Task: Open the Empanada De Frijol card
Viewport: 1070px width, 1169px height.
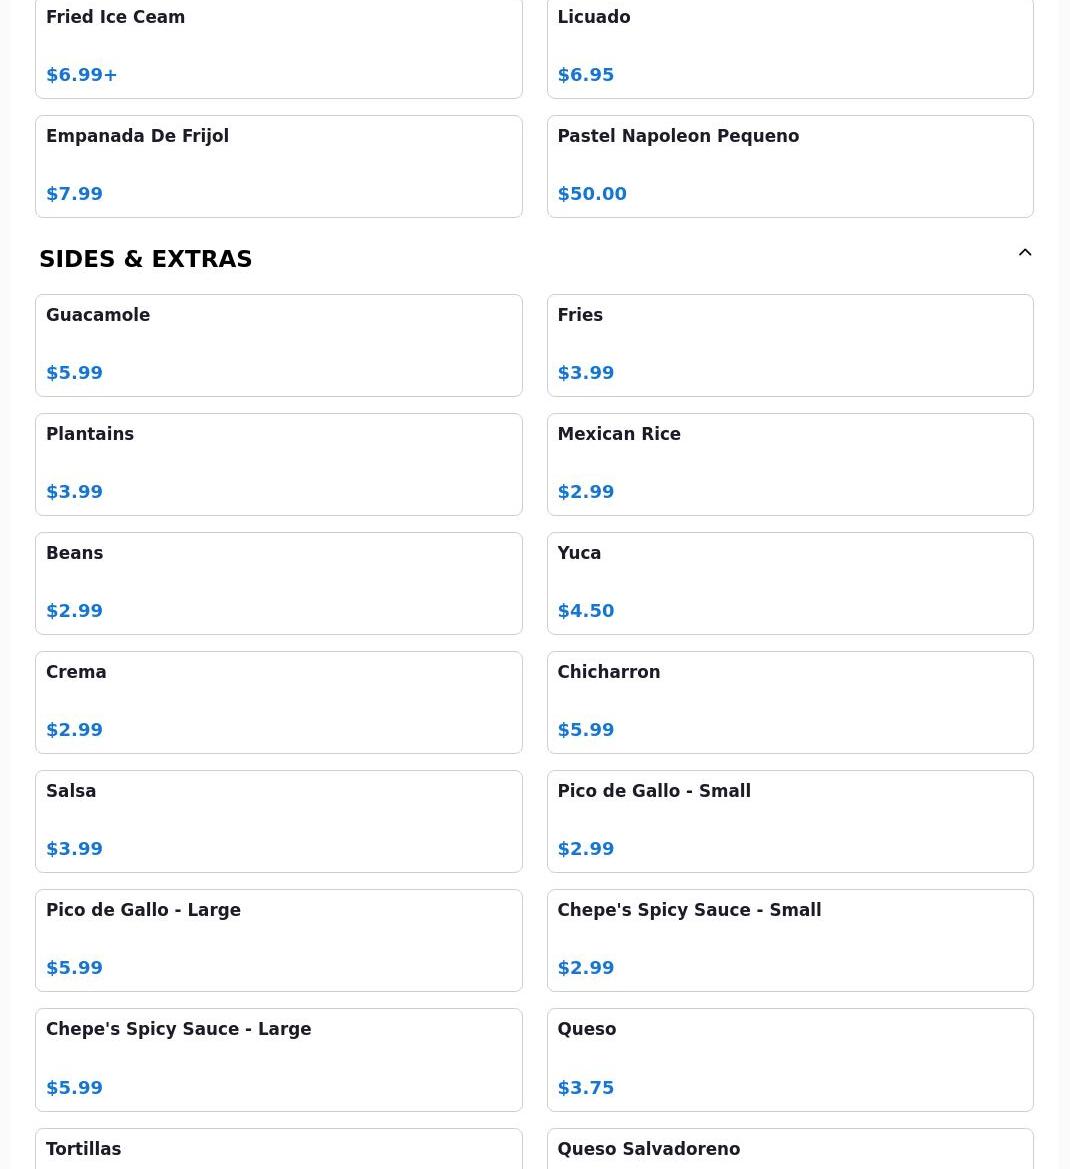Action: 279,166
